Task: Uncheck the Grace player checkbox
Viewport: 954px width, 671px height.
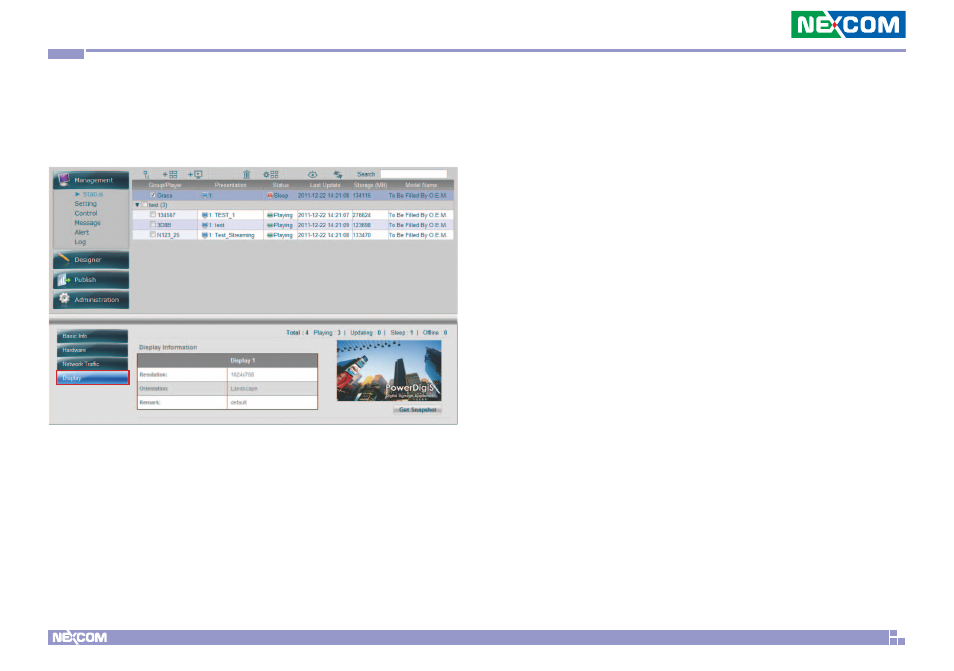Action: coord(153,195)
